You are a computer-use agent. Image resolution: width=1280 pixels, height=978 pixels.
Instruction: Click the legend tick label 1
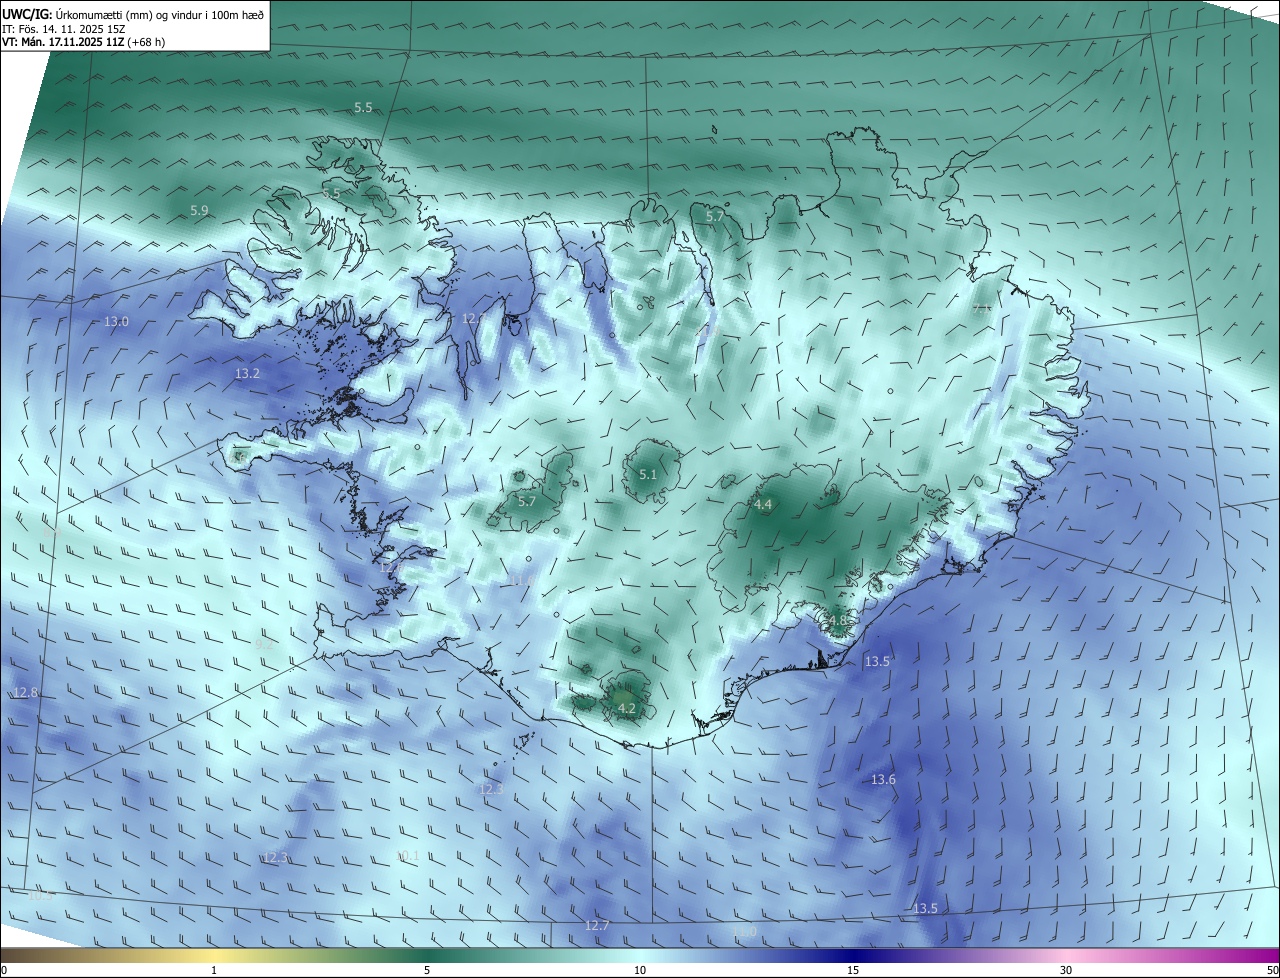point(214,970)
